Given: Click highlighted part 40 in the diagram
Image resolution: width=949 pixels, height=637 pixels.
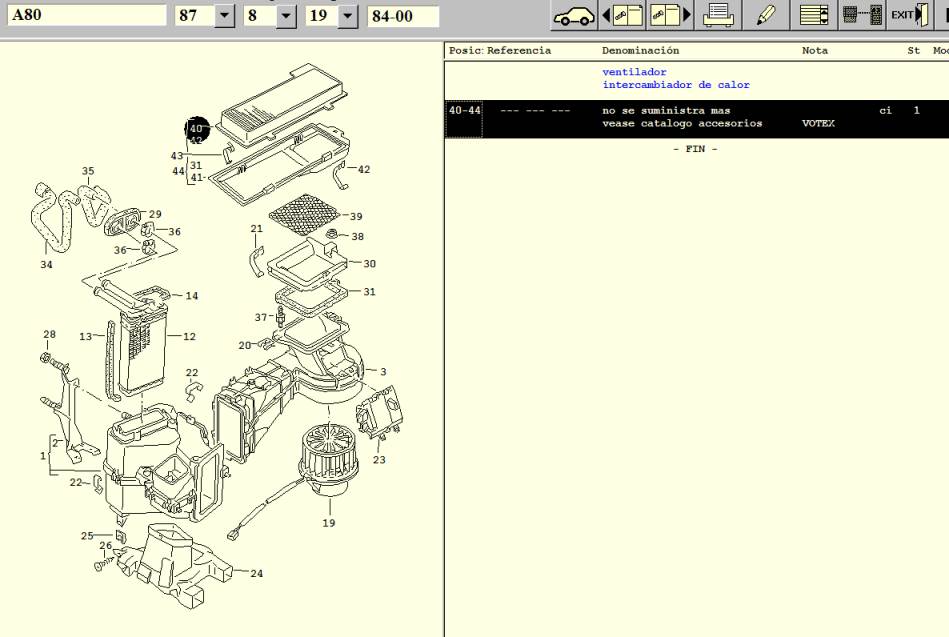Looking at the screenshot, I should [196, 129].
